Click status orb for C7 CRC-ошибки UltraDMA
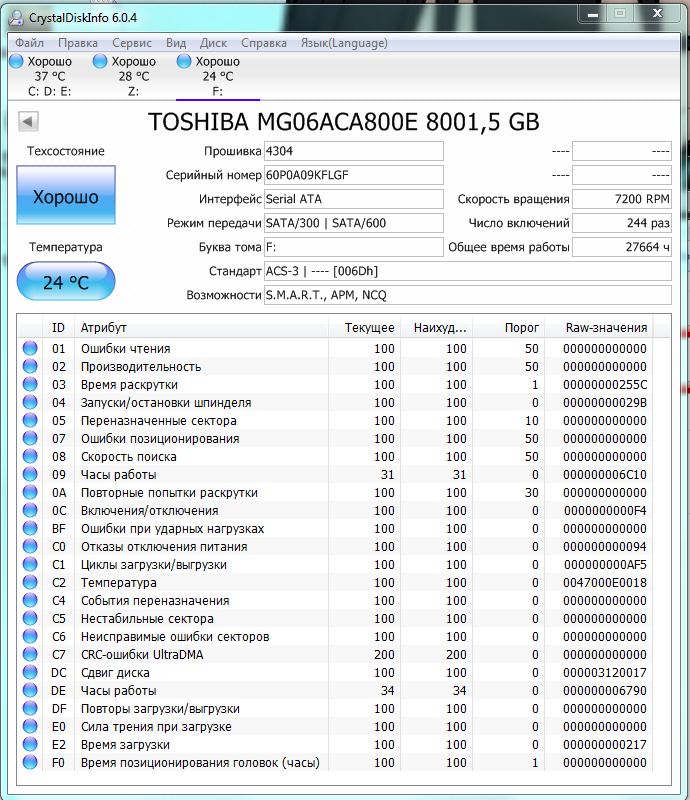 (x=30, y=654)
